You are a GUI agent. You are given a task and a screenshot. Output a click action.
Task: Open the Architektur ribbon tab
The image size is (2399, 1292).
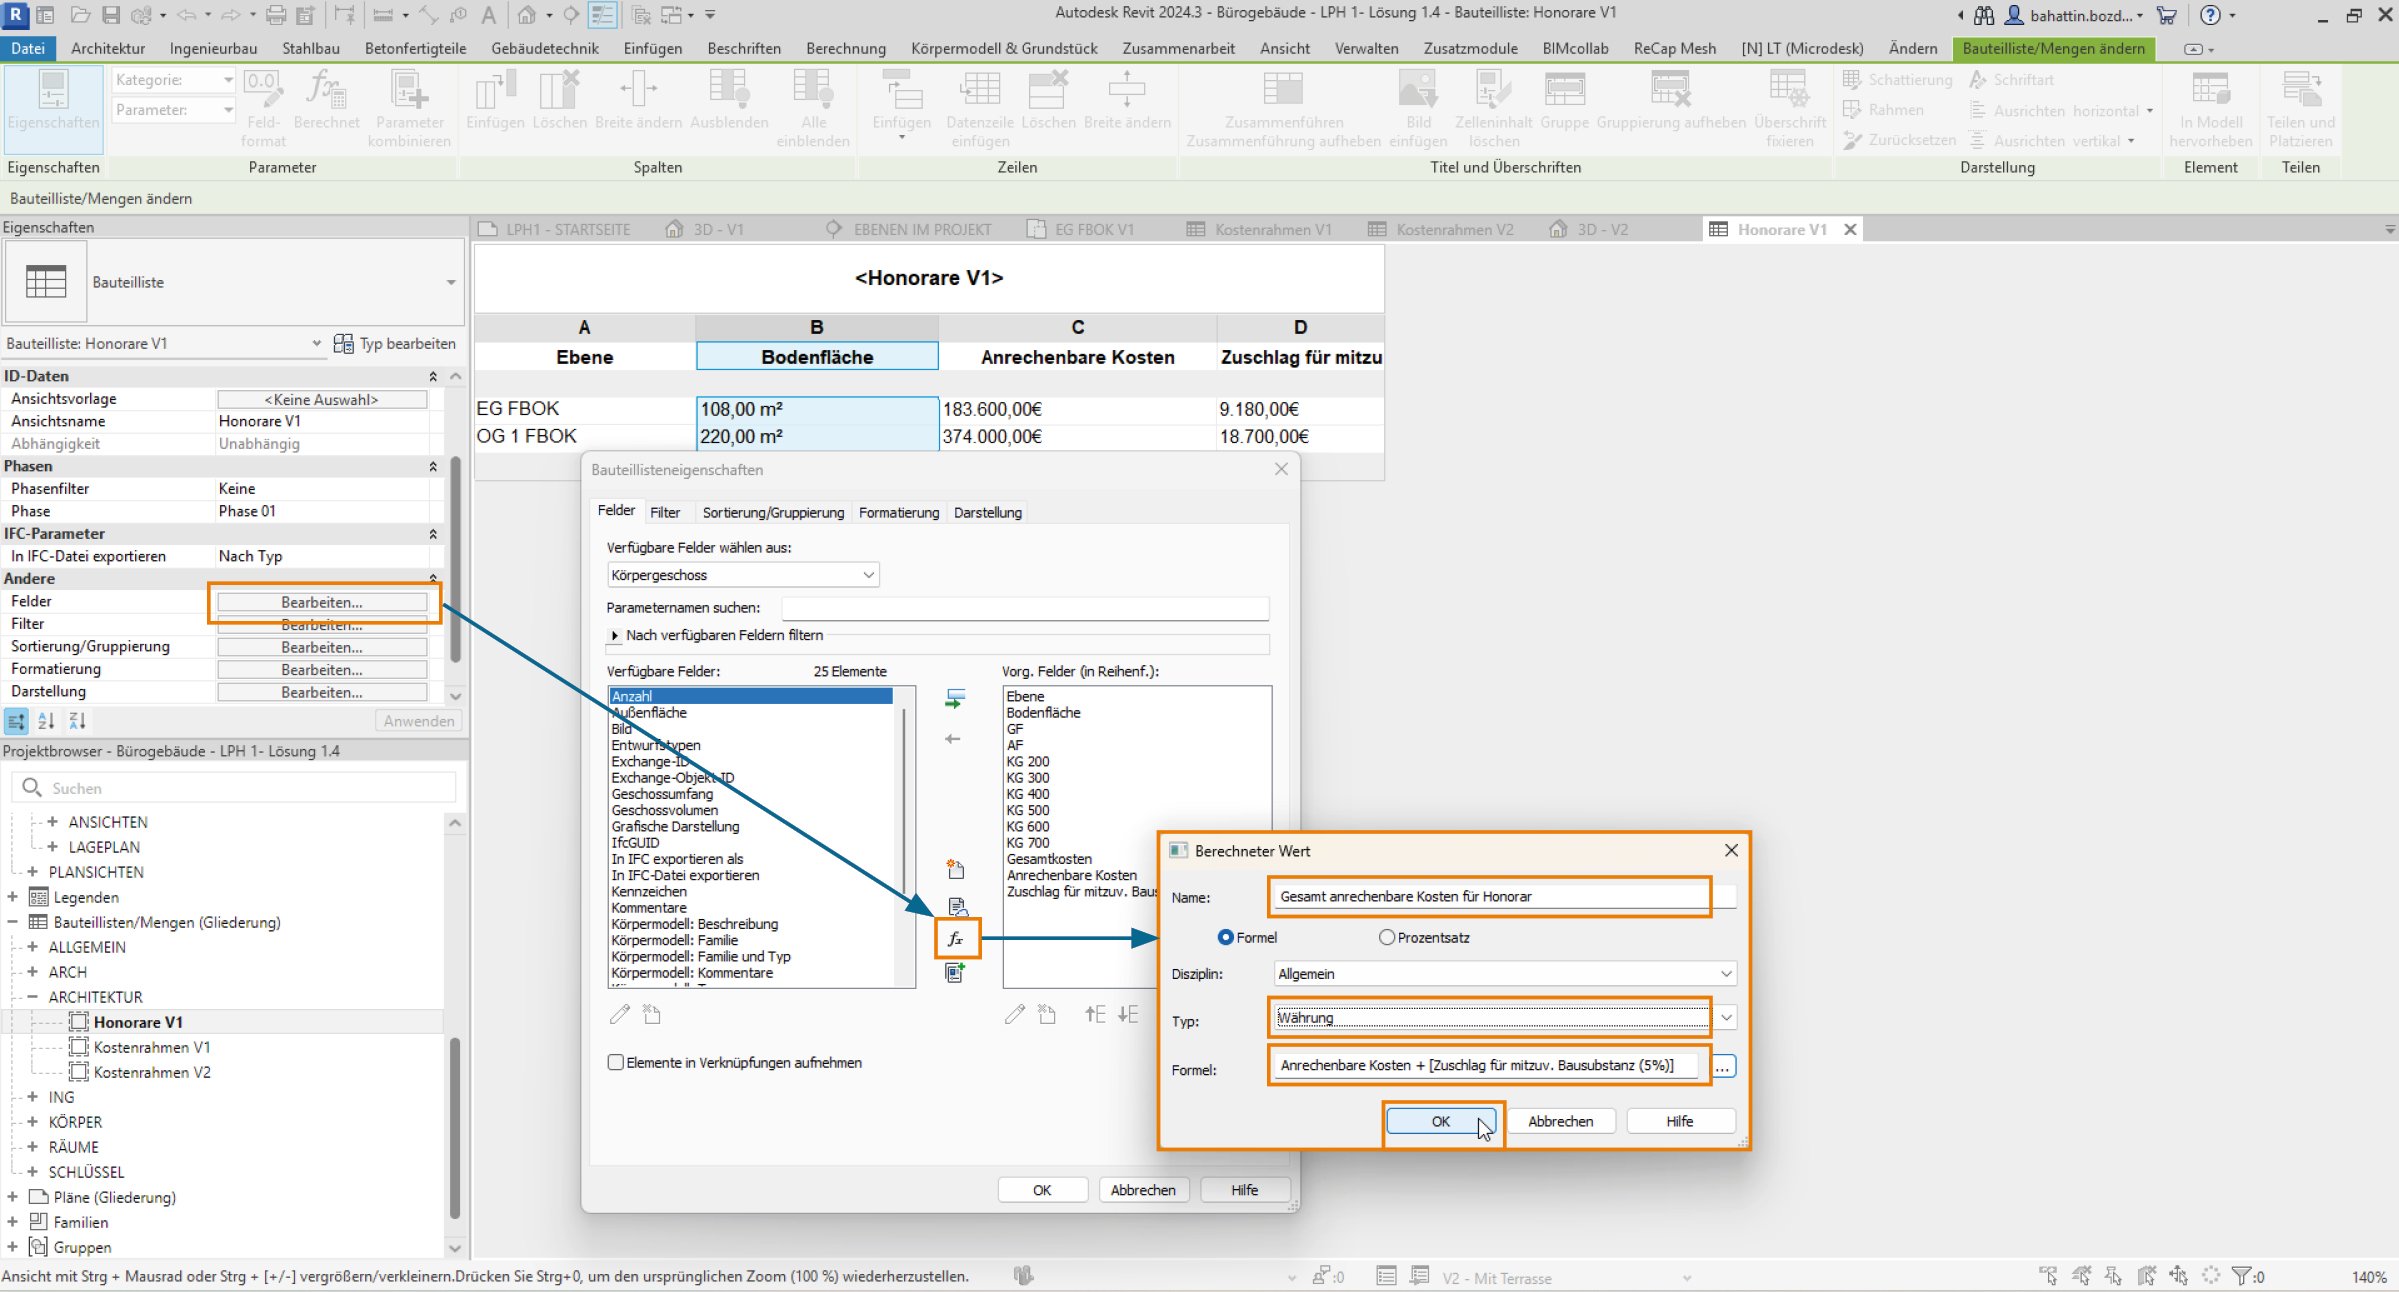tap(108, 48)
